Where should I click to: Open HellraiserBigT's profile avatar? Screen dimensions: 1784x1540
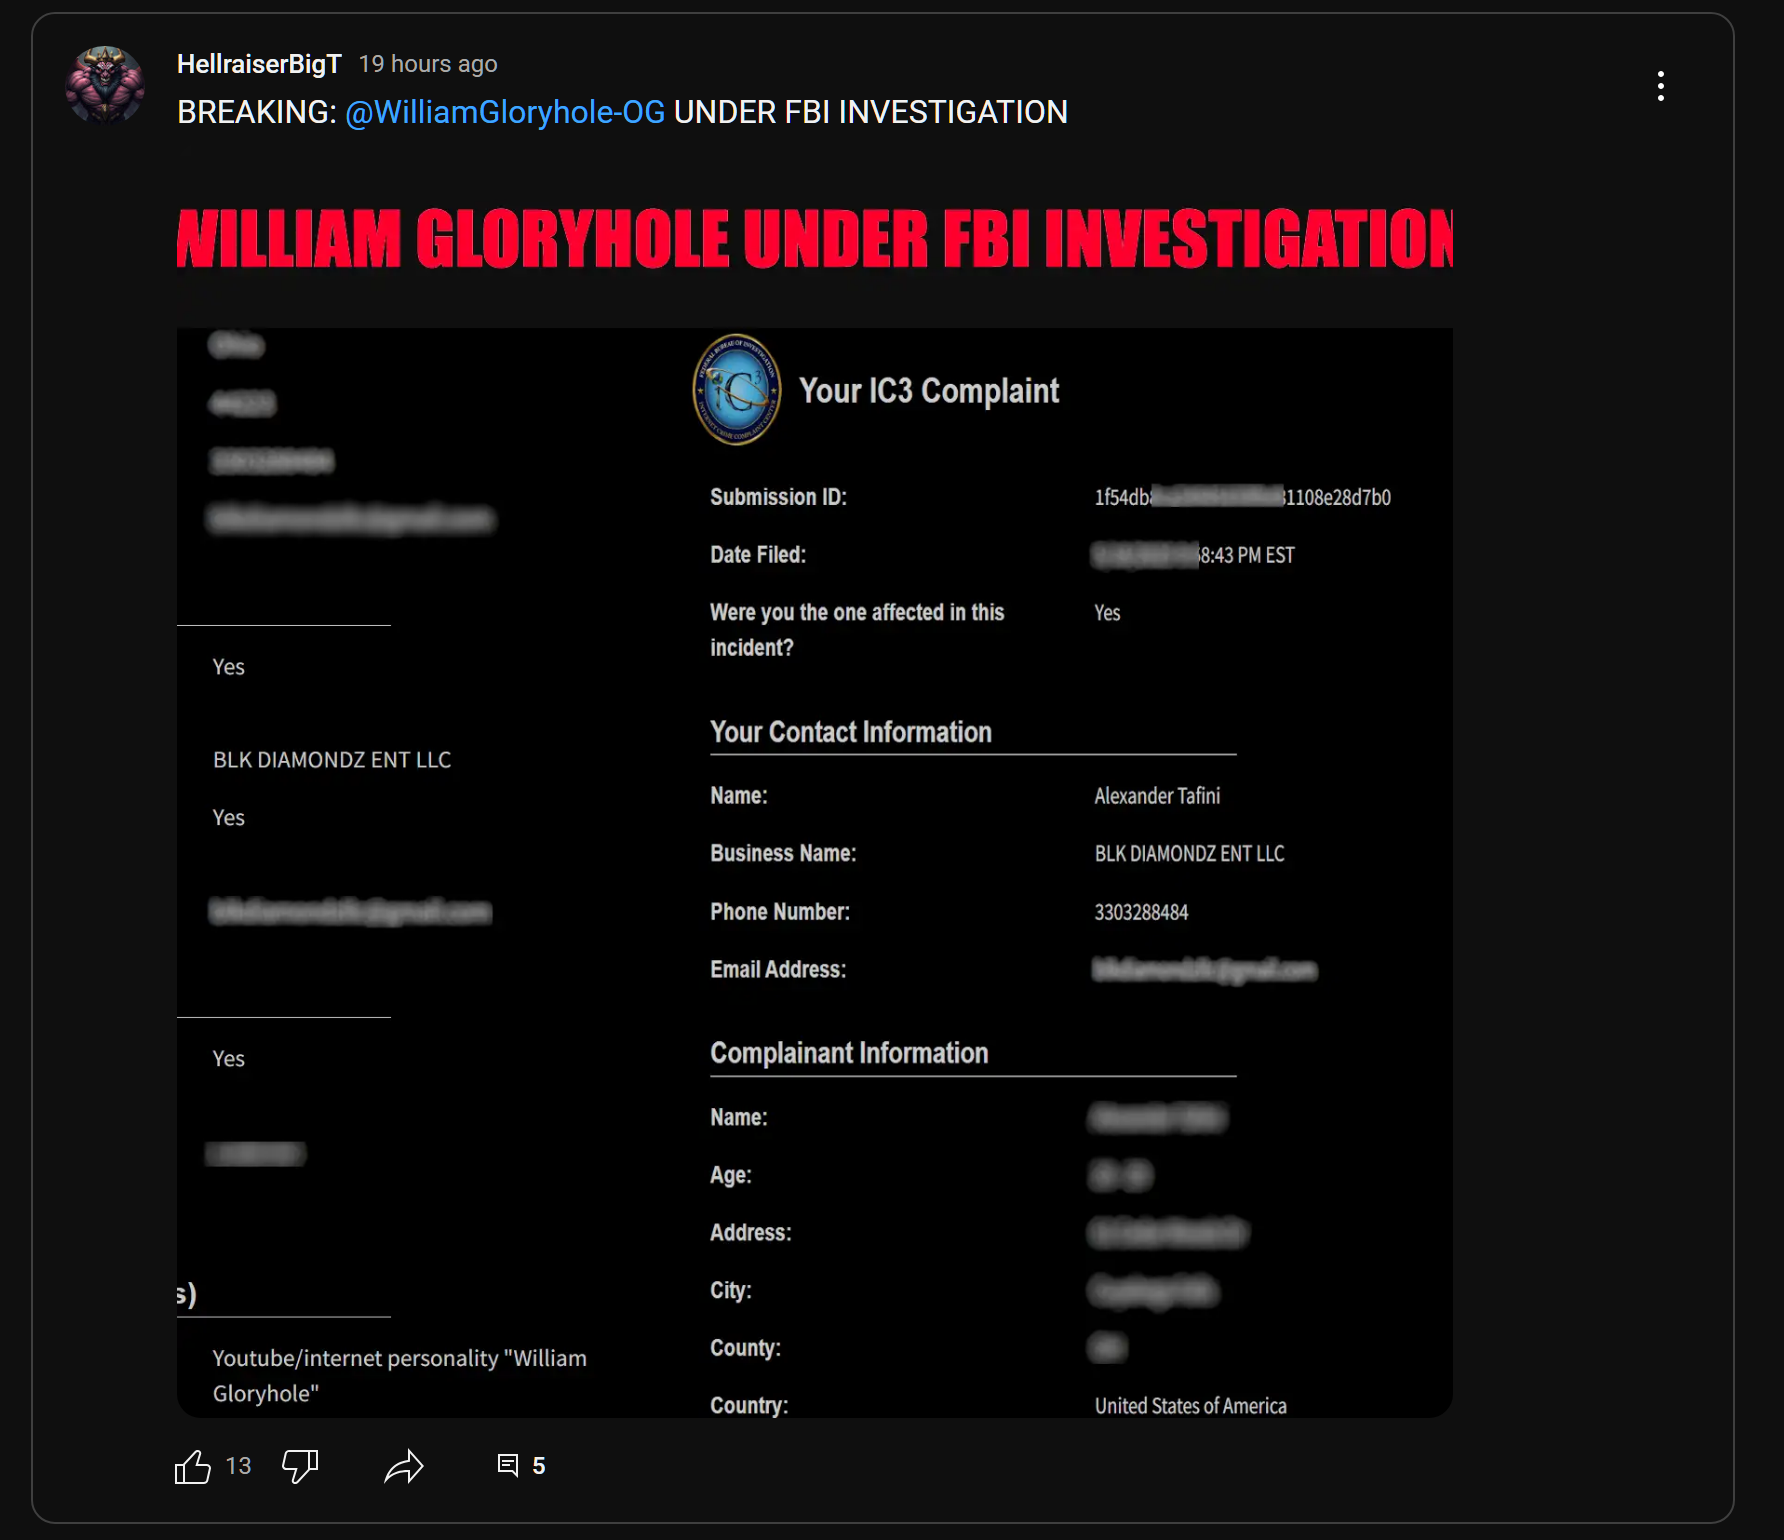tap(105, 85)
